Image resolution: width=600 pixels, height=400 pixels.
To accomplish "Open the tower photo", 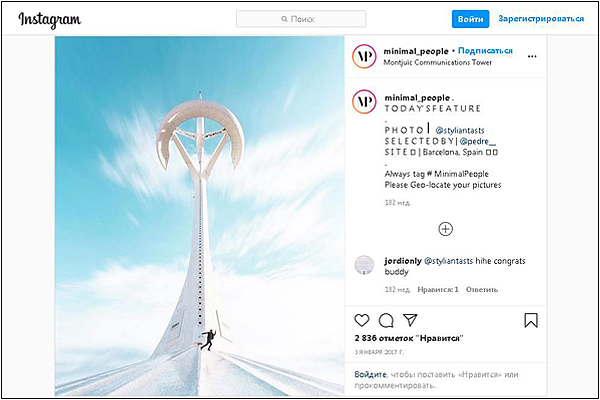I will coord(200,216).
